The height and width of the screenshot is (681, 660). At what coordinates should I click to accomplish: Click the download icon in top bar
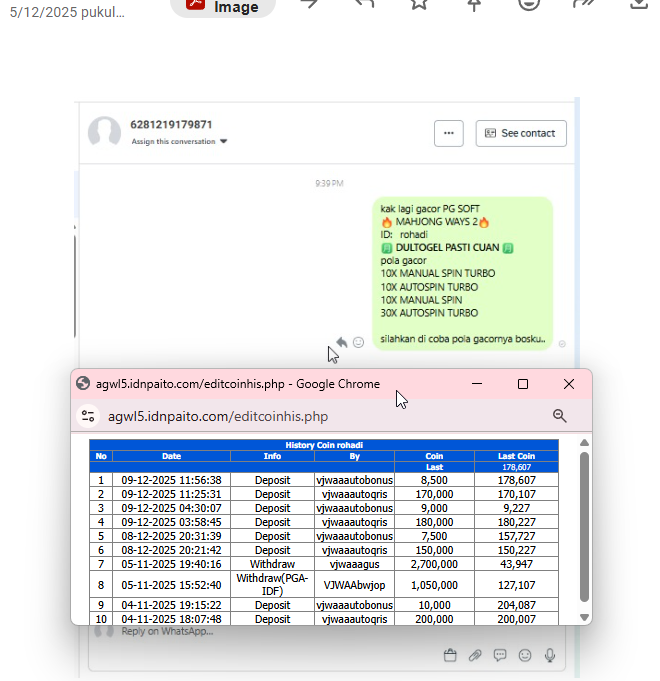[639, 3]
